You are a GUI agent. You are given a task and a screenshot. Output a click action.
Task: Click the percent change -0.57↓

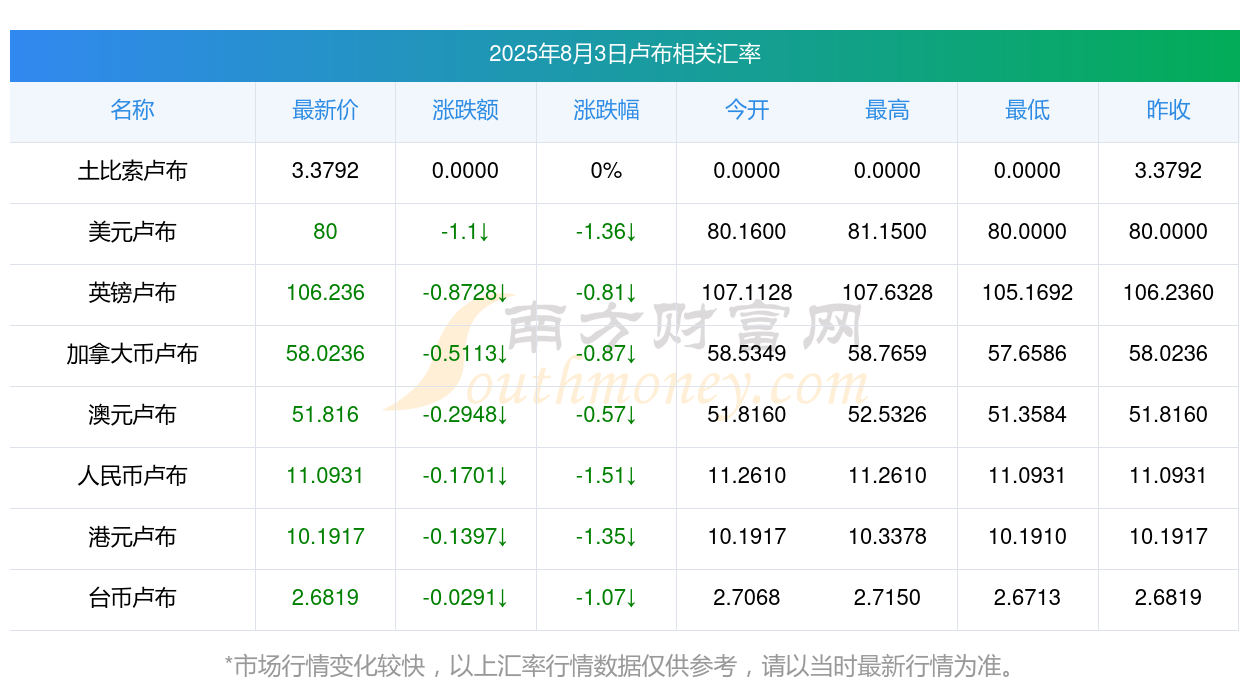coord(606,415)
